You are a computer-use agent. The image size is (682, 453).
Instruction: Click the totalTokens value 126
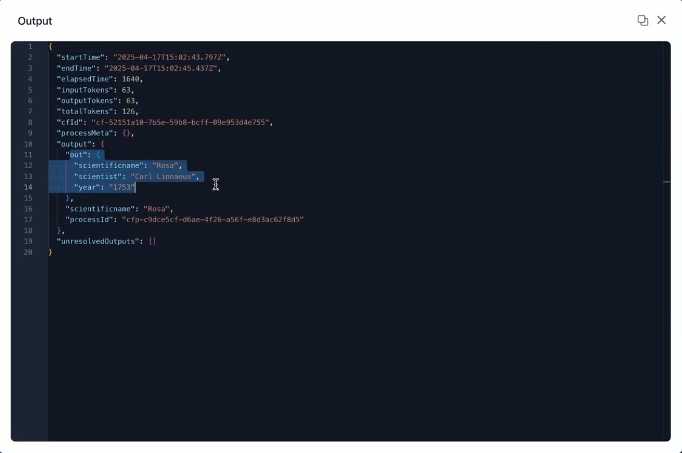click(x=128, y=112)
